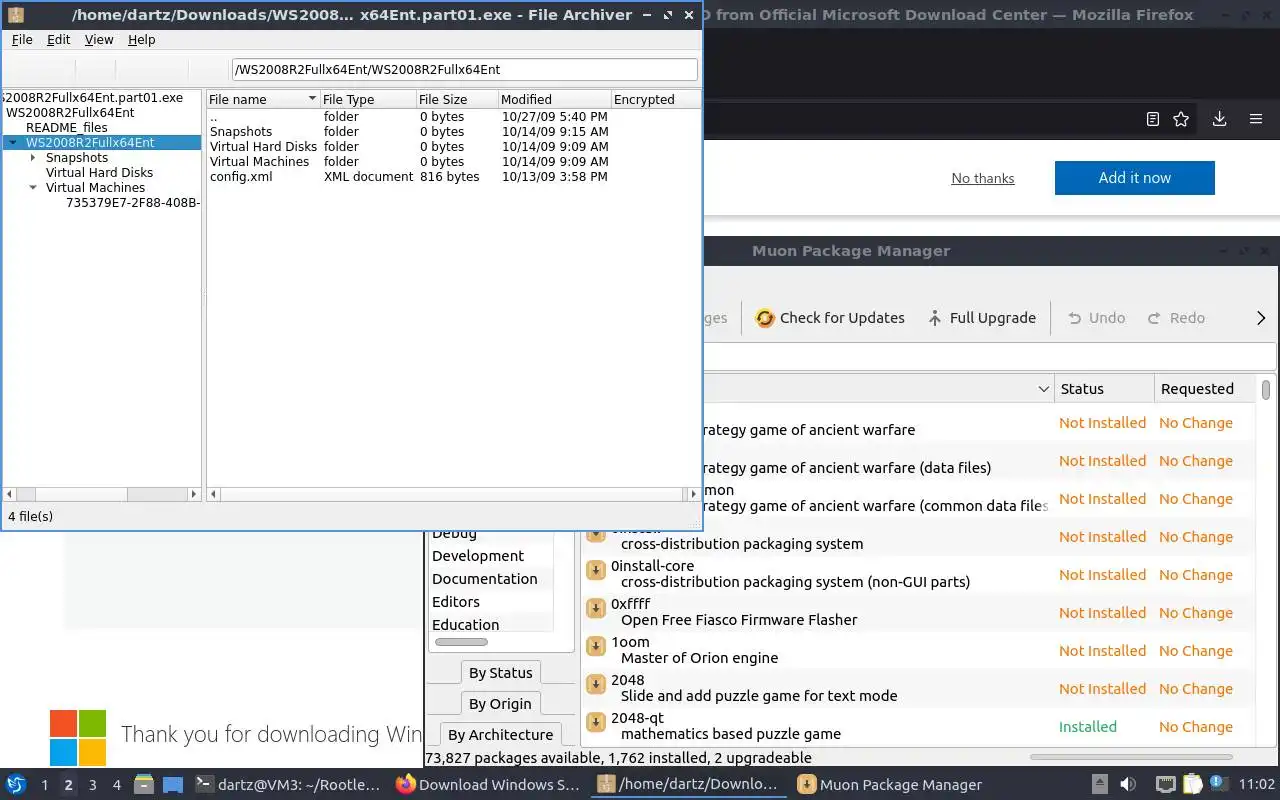Click the Redo button in Muon

pos(1176,318)
